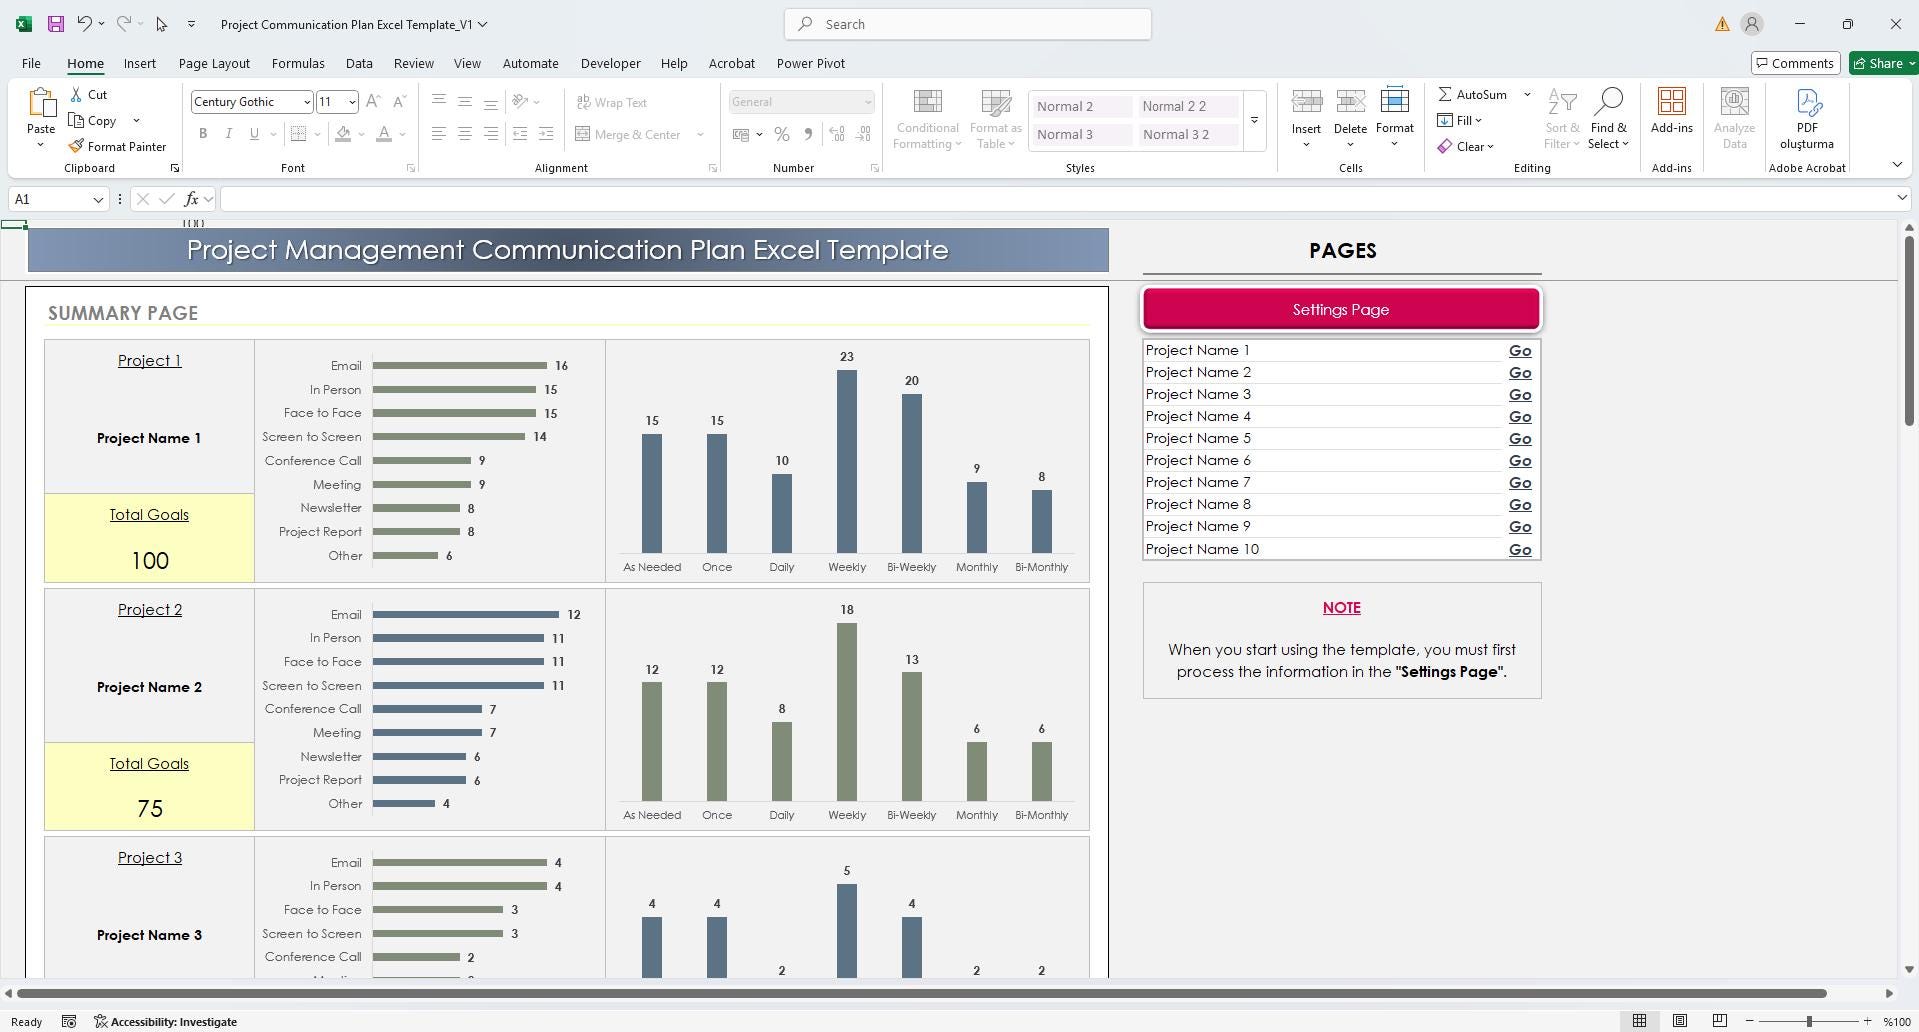The height and width of the screenshot is (1032, 1919).
Task: Open the Format cells icon
Action: [1394, 101]
